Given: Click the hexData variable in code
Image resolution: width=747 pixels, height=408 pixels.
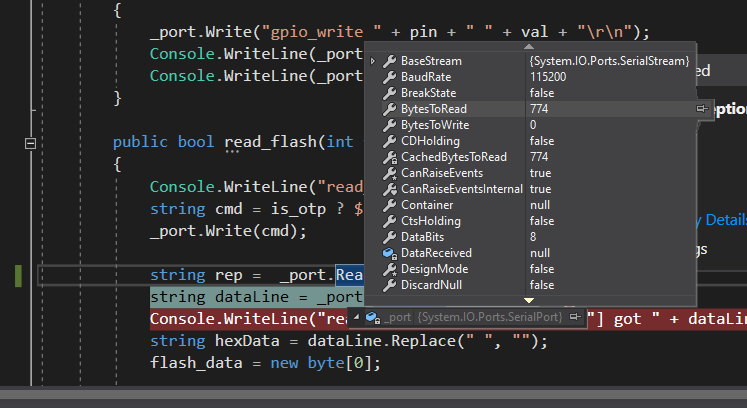Looking at the screenshot, I should [x=247, y=341].
